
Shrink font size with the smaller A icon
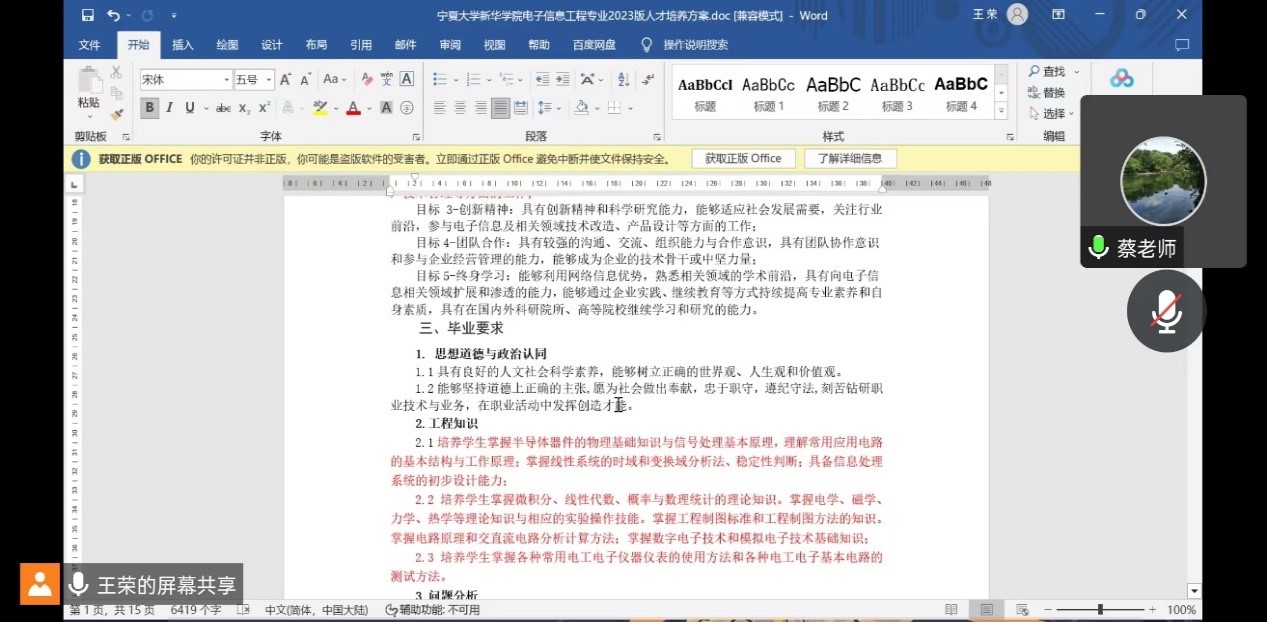[303, 79]
